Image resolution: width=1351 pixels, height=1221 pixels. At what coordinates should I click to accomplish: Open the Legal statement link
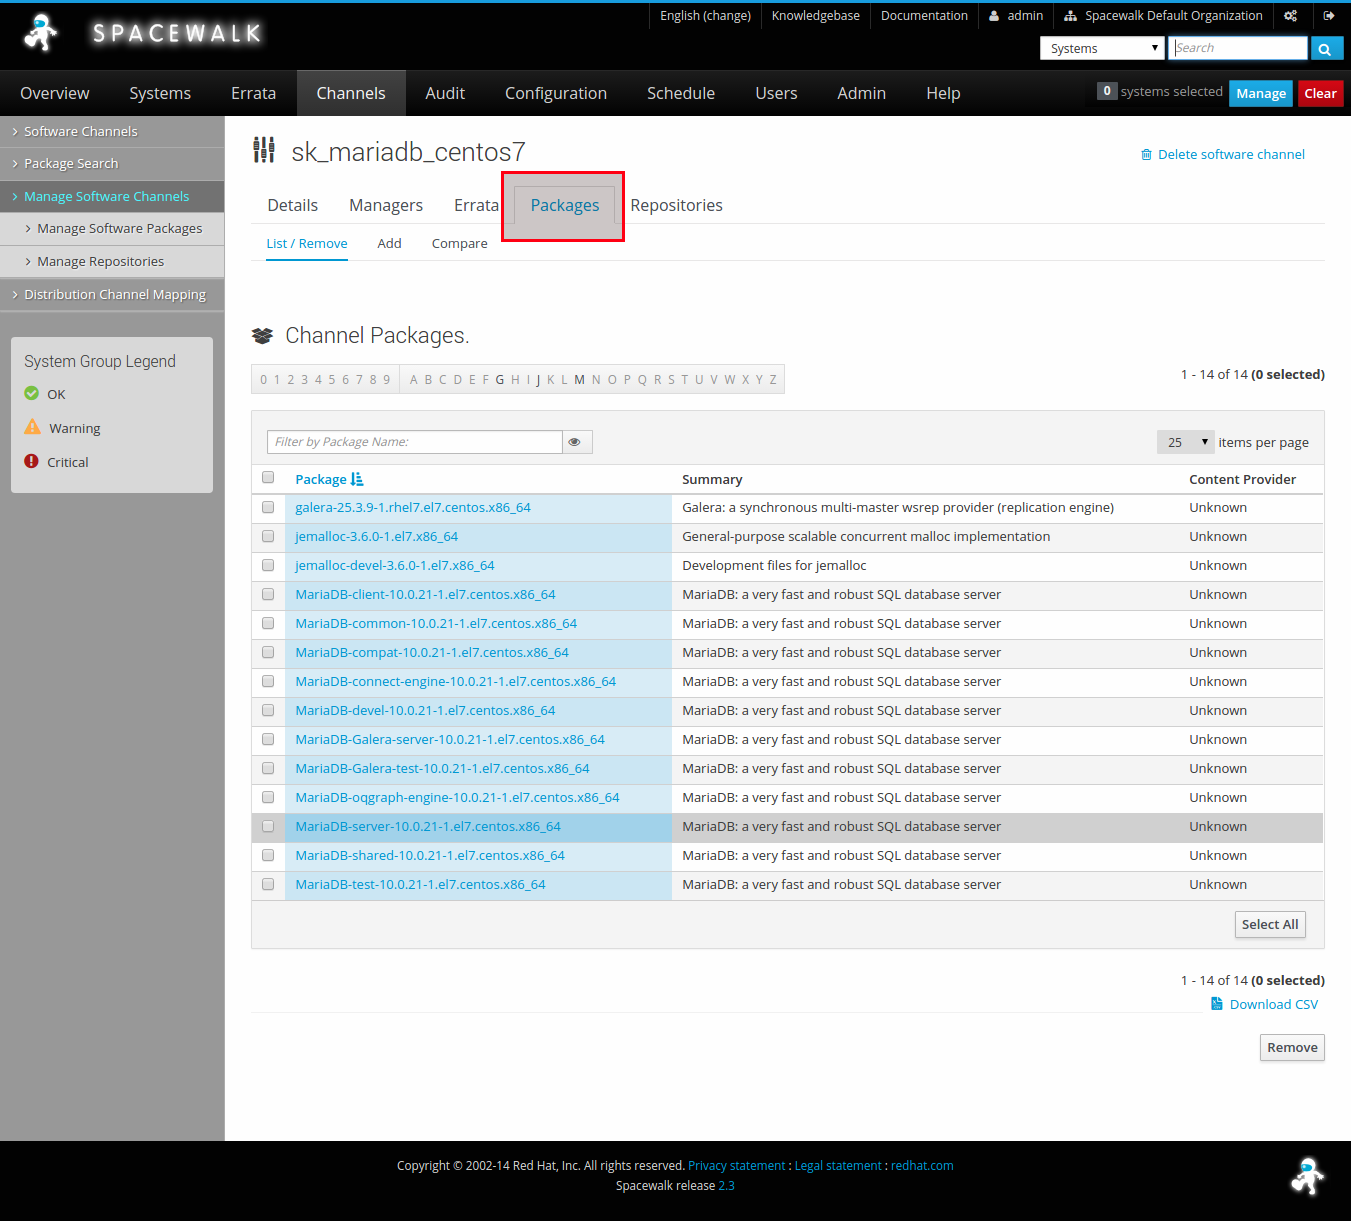838,1165
